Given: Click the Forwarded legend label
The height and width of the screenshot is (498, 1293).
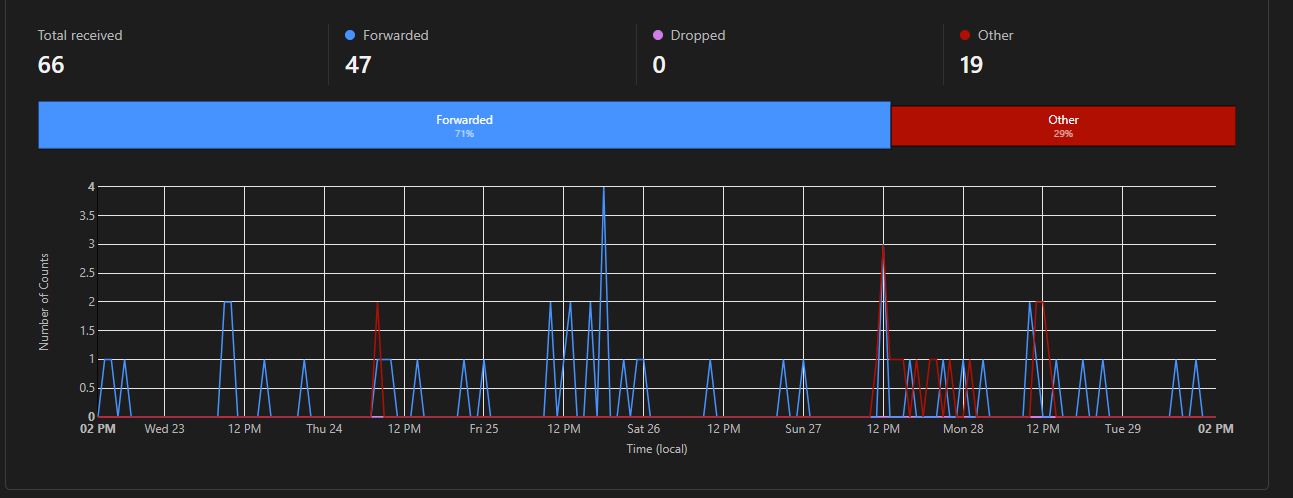Looking at the screenshot, I should click(x=396, y=35).
